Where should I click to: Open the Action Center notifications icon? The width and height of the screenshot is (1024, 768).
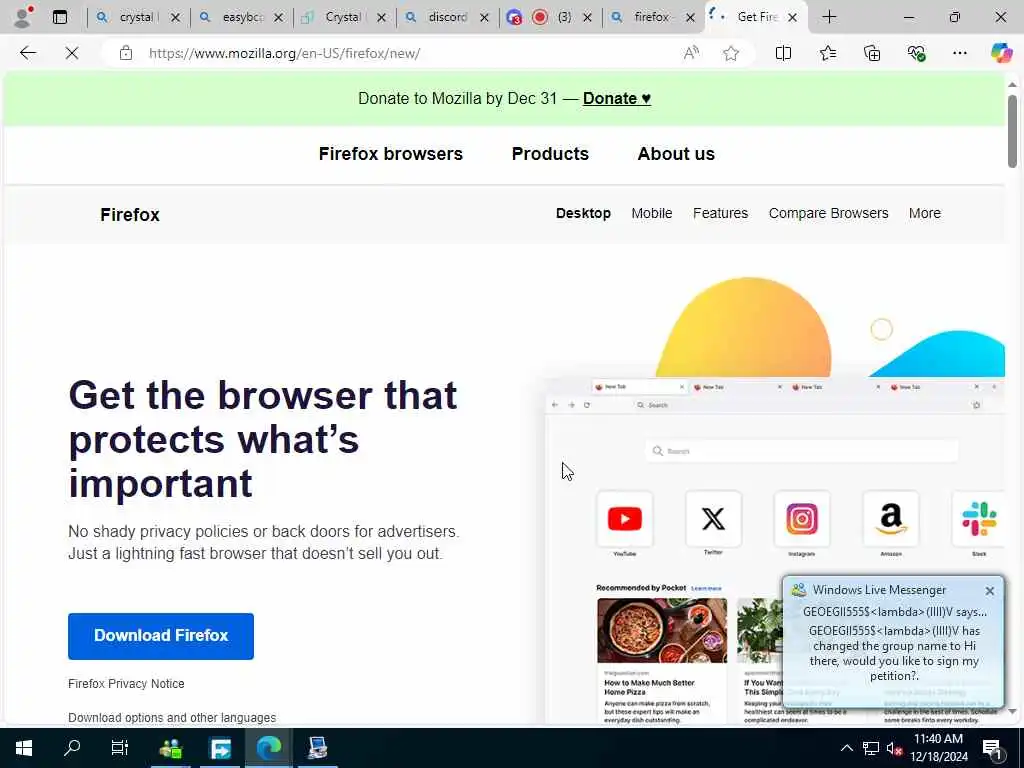click(x=992, y=750)
